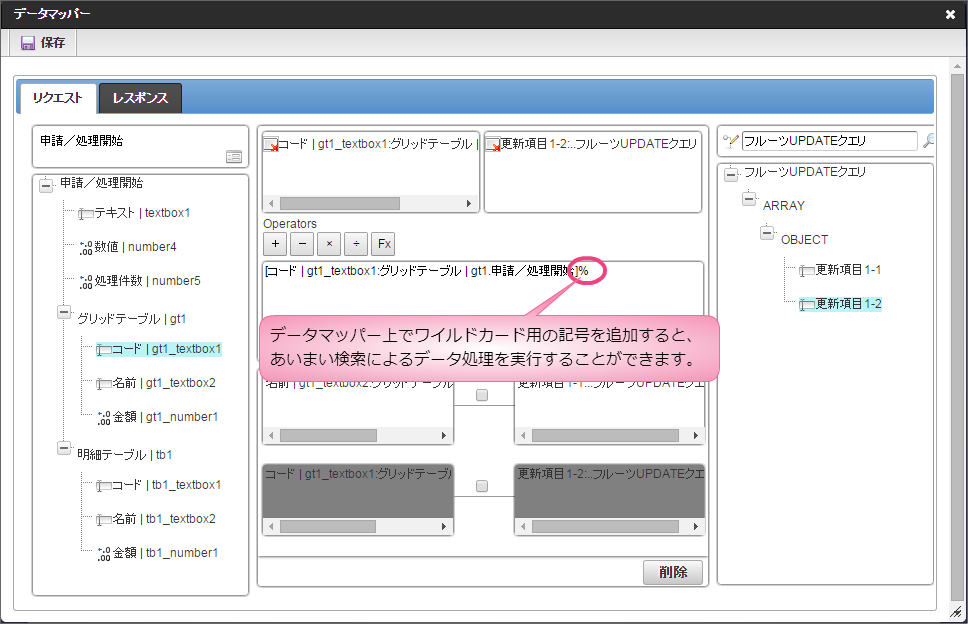Switch to the レスポンス tab

(x=140, y=98)
